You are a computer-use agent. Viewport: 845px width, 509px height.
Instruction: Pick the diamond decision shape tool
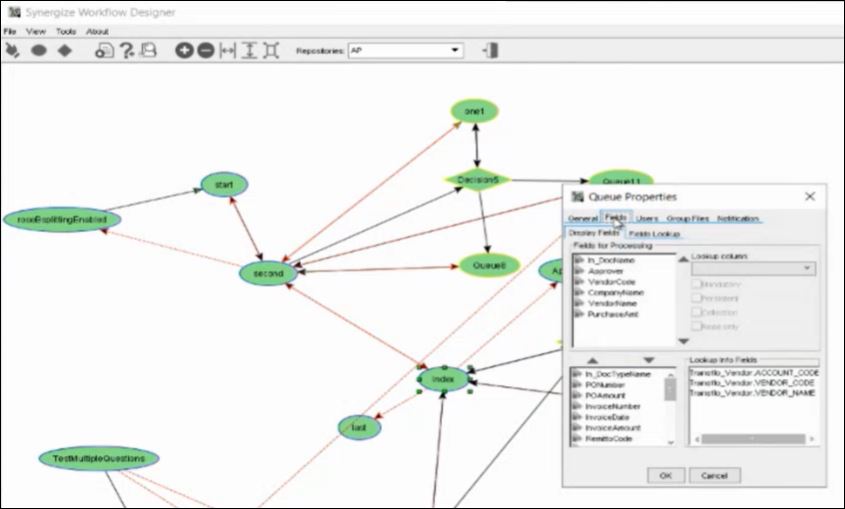coord(64,50)
